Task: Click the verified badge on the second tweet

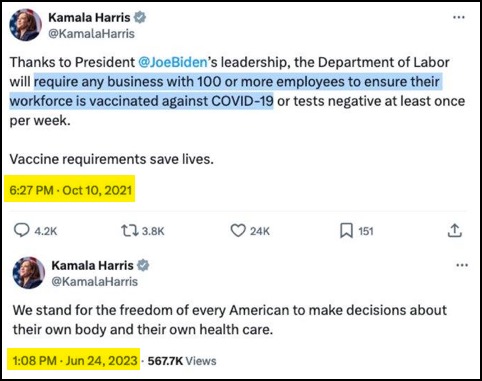Action: [x=143, y=265]
